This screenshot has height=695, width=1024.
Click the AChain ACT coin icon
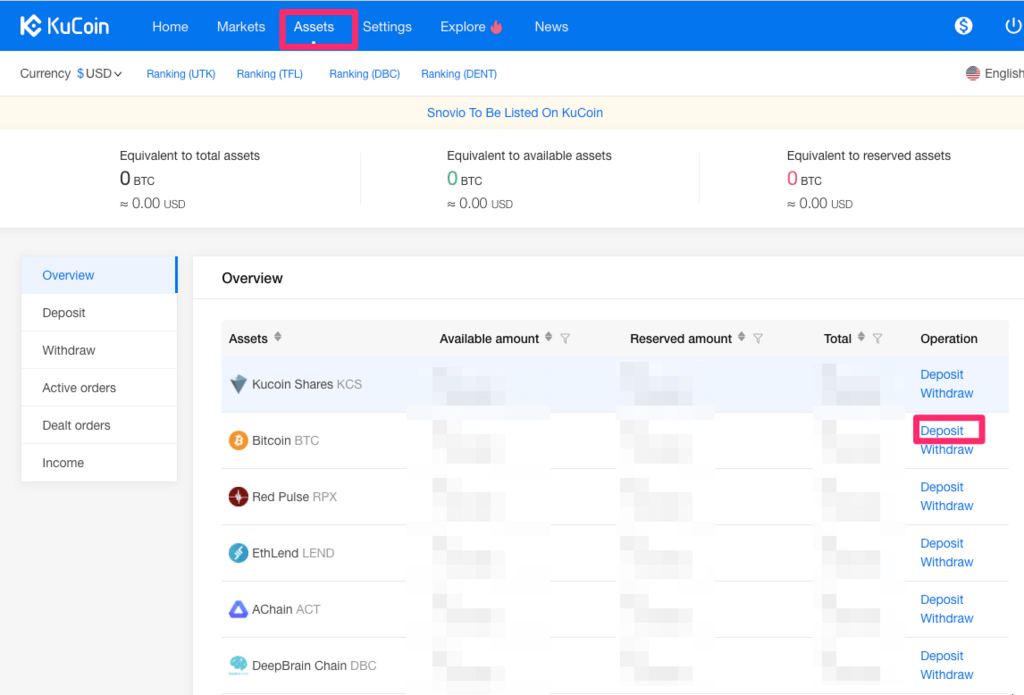(x=238, y=609)
